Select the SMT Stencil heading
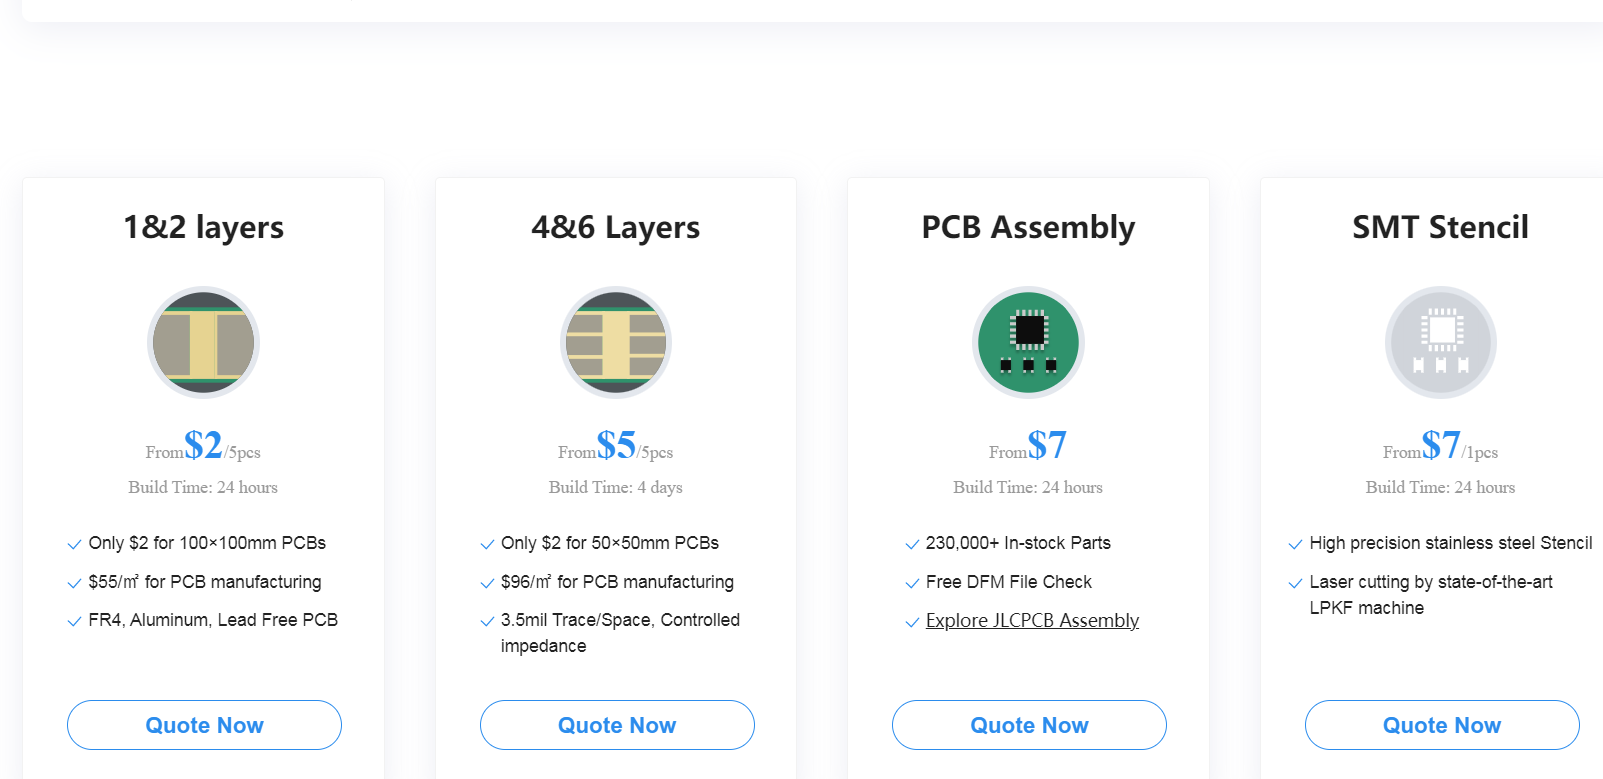 pyautogui.click(x=1440, y=228)
